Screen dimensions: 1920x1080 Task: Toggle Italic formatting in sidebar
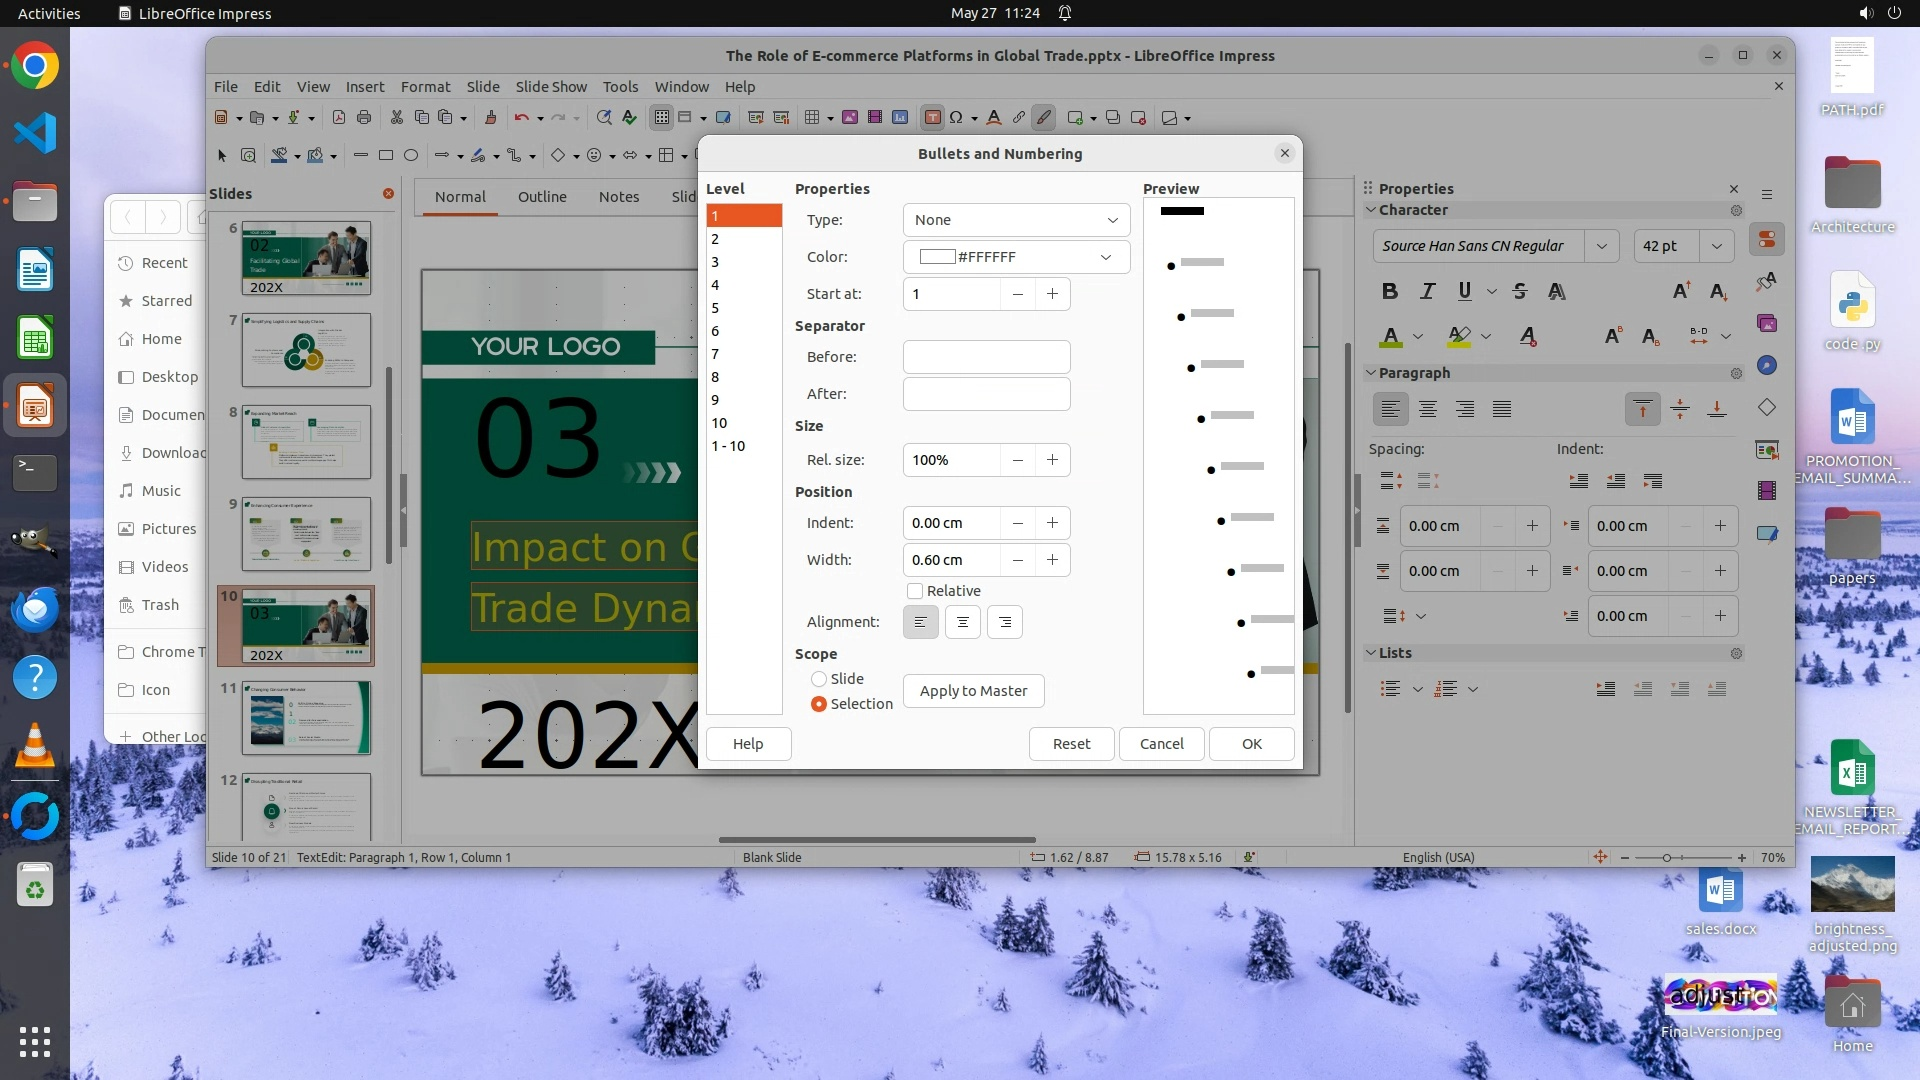[x=1427, y=291]
